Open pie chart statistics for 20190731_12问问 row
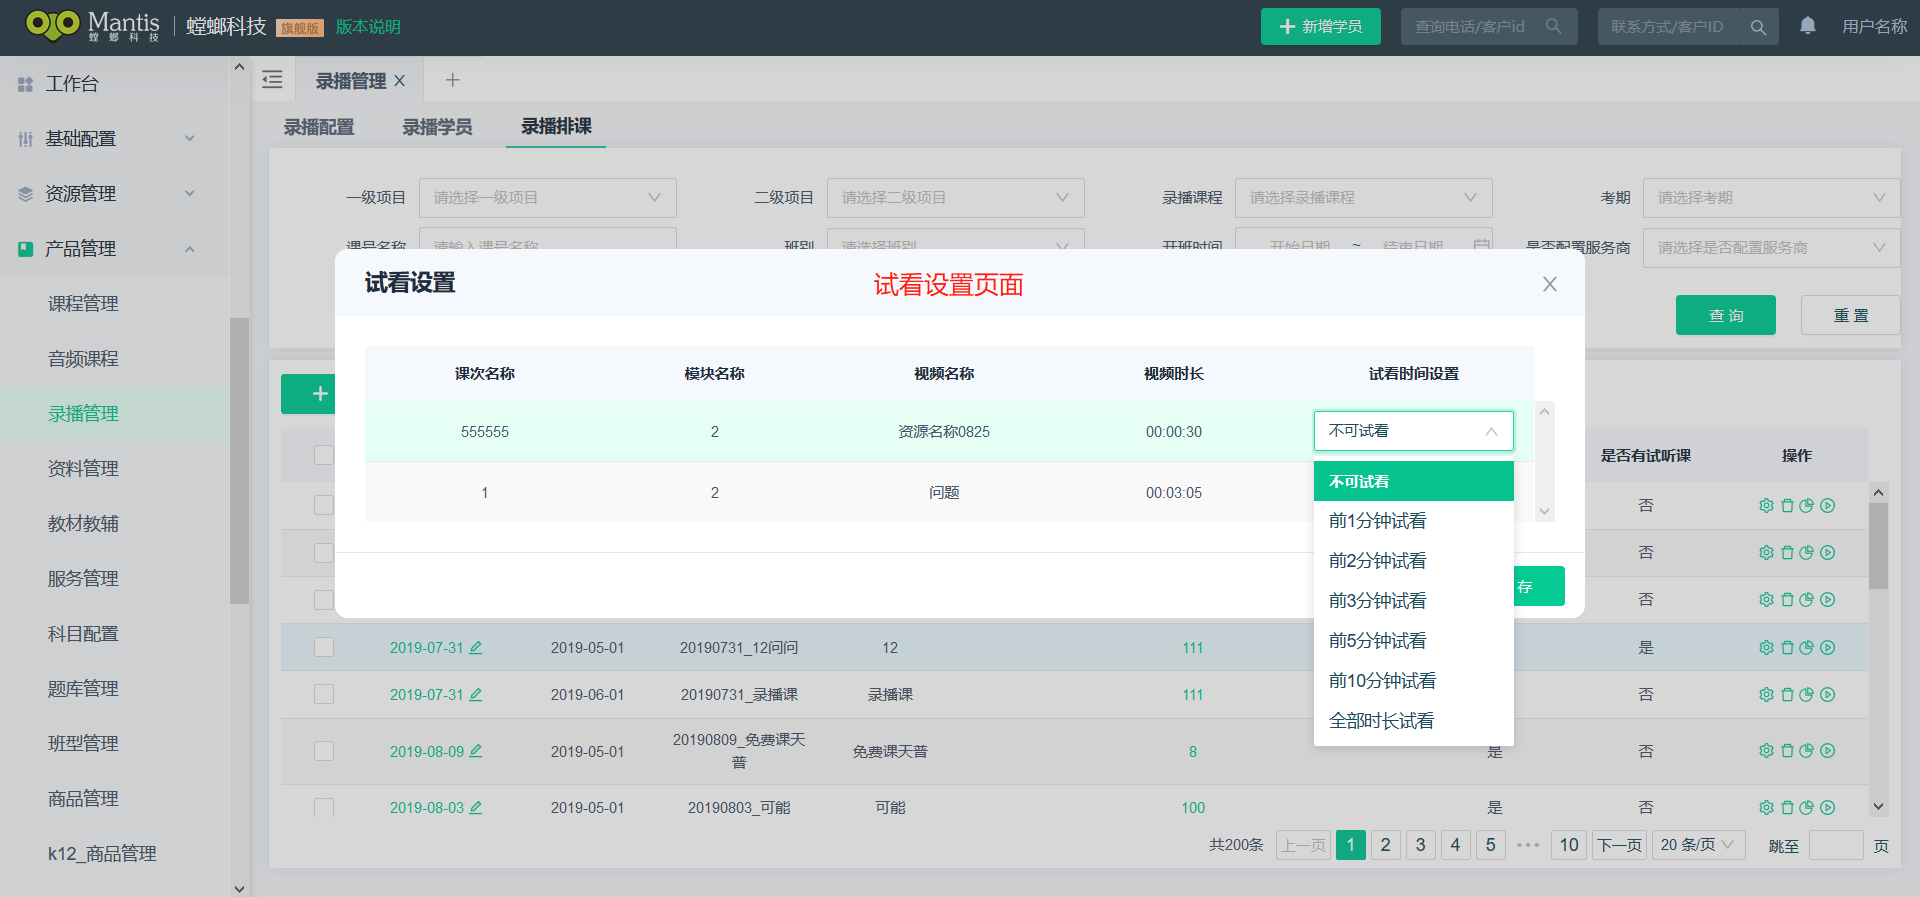Screen dimensions: 1920x897 (1806, 647)
